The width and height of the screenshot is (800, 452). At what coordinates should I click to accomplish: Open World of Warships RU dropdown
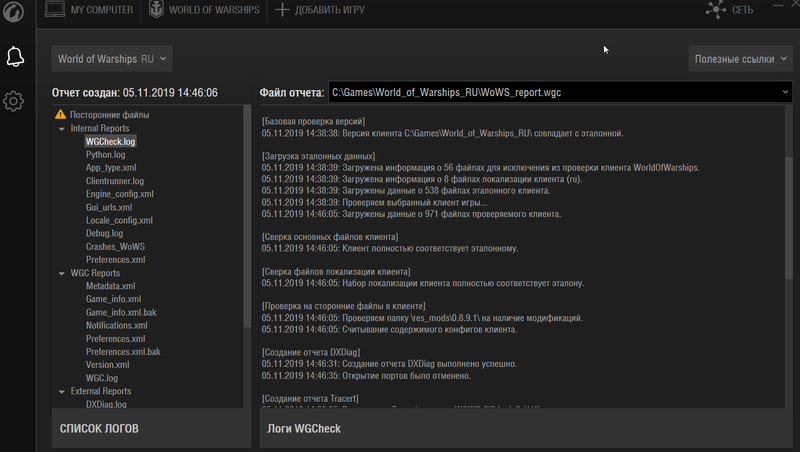[x=112, y=59]
